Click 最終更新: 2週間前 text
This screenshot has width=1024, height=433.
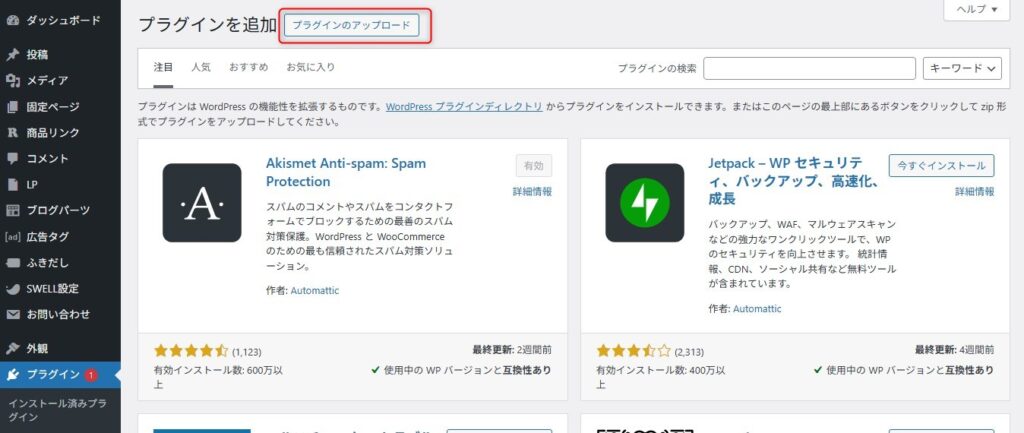pyautogui.click(x=512, y=350)
